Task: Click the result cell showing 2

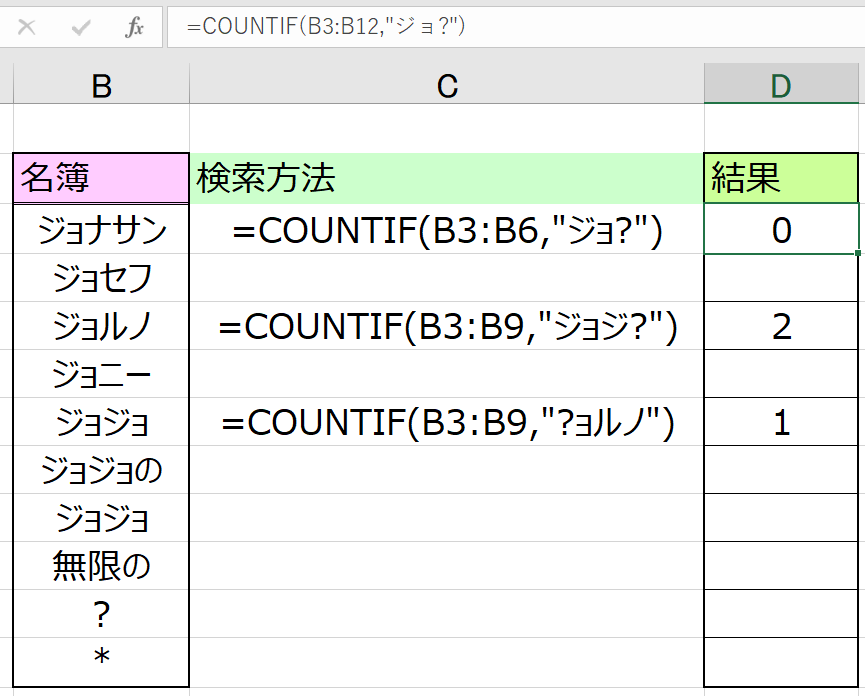Action: coord(781,326)
